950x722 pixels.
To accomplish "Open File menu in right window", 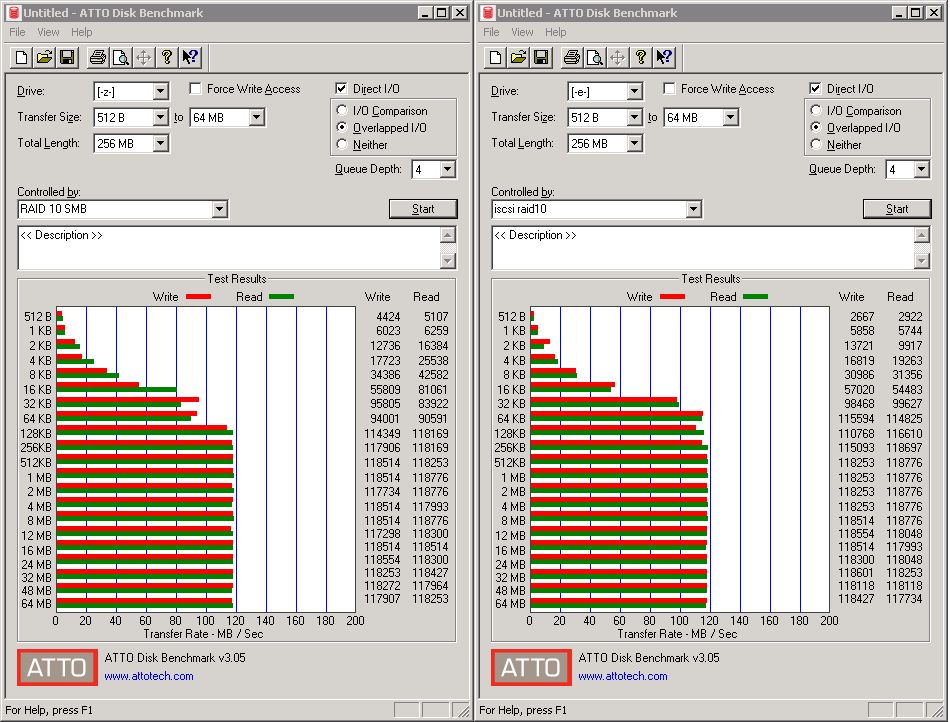I will point(491,32).
